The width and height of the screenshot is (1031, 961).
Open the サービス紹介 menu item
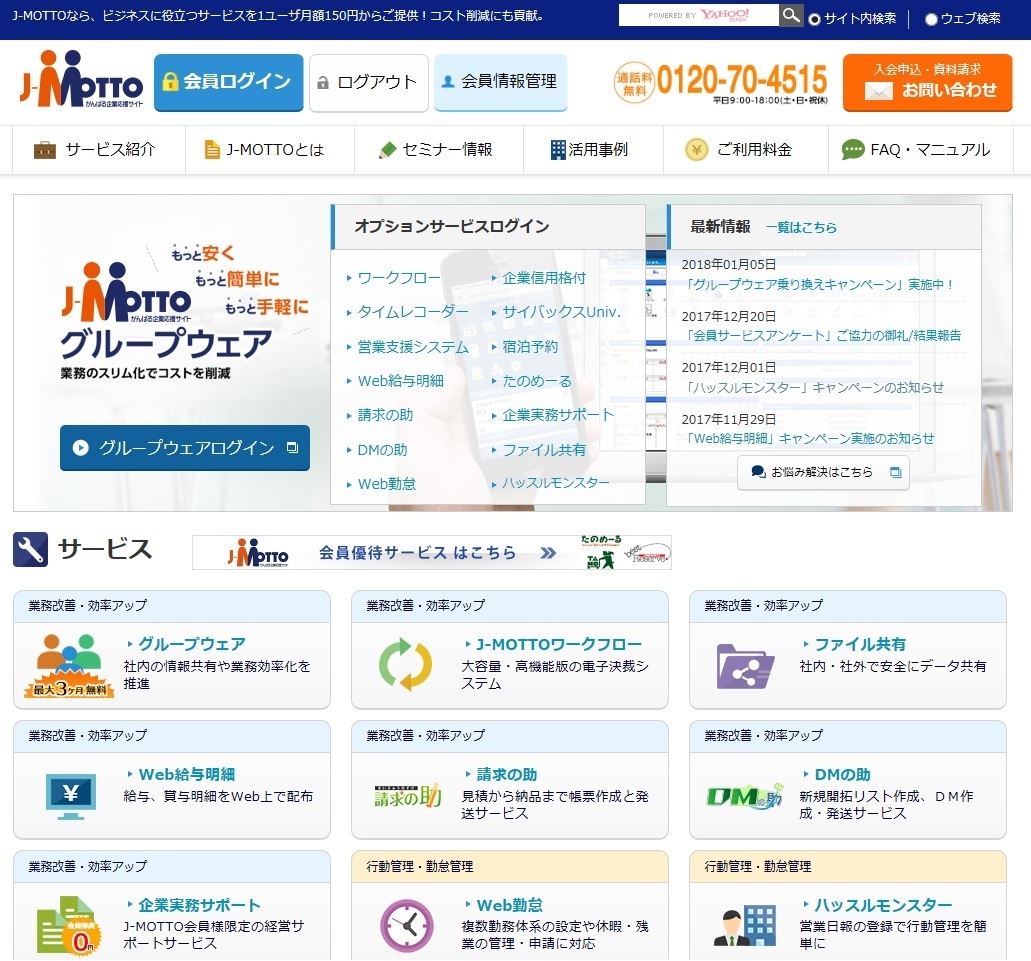(x=96, y=150)
